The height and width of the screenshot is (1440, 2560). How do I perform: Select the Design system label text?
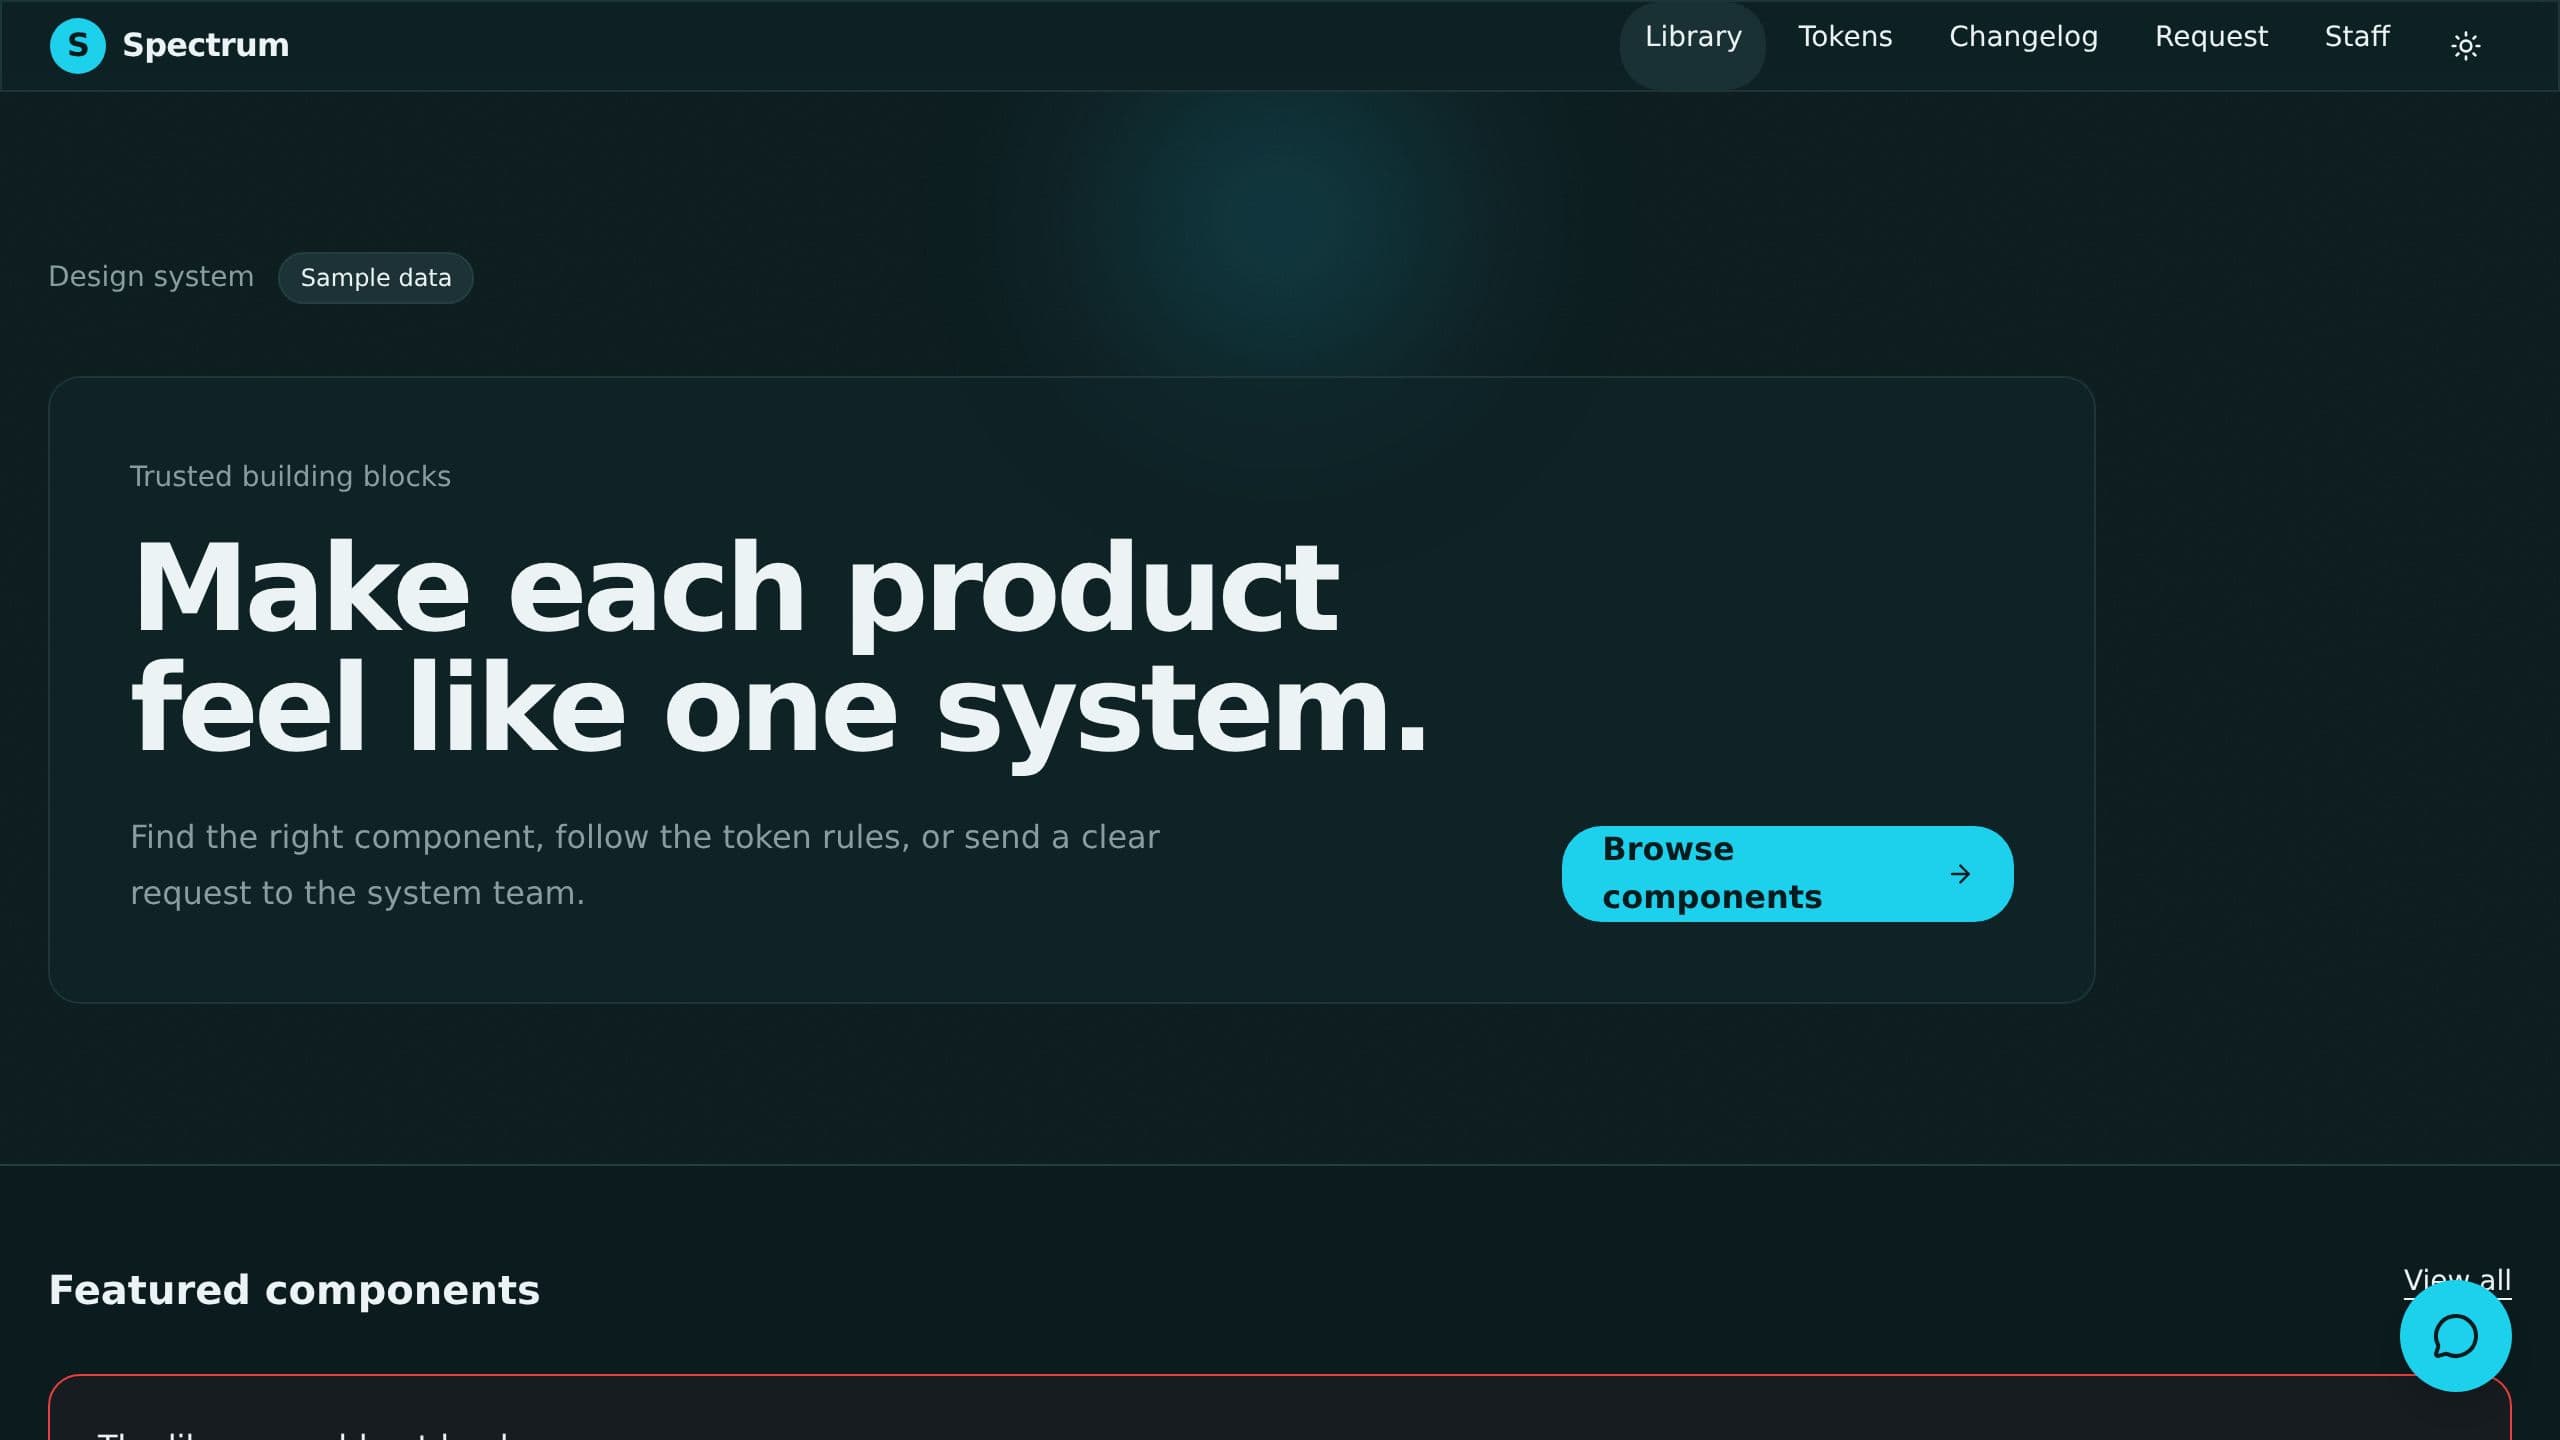pyautogui.click(x=151, y=277)
